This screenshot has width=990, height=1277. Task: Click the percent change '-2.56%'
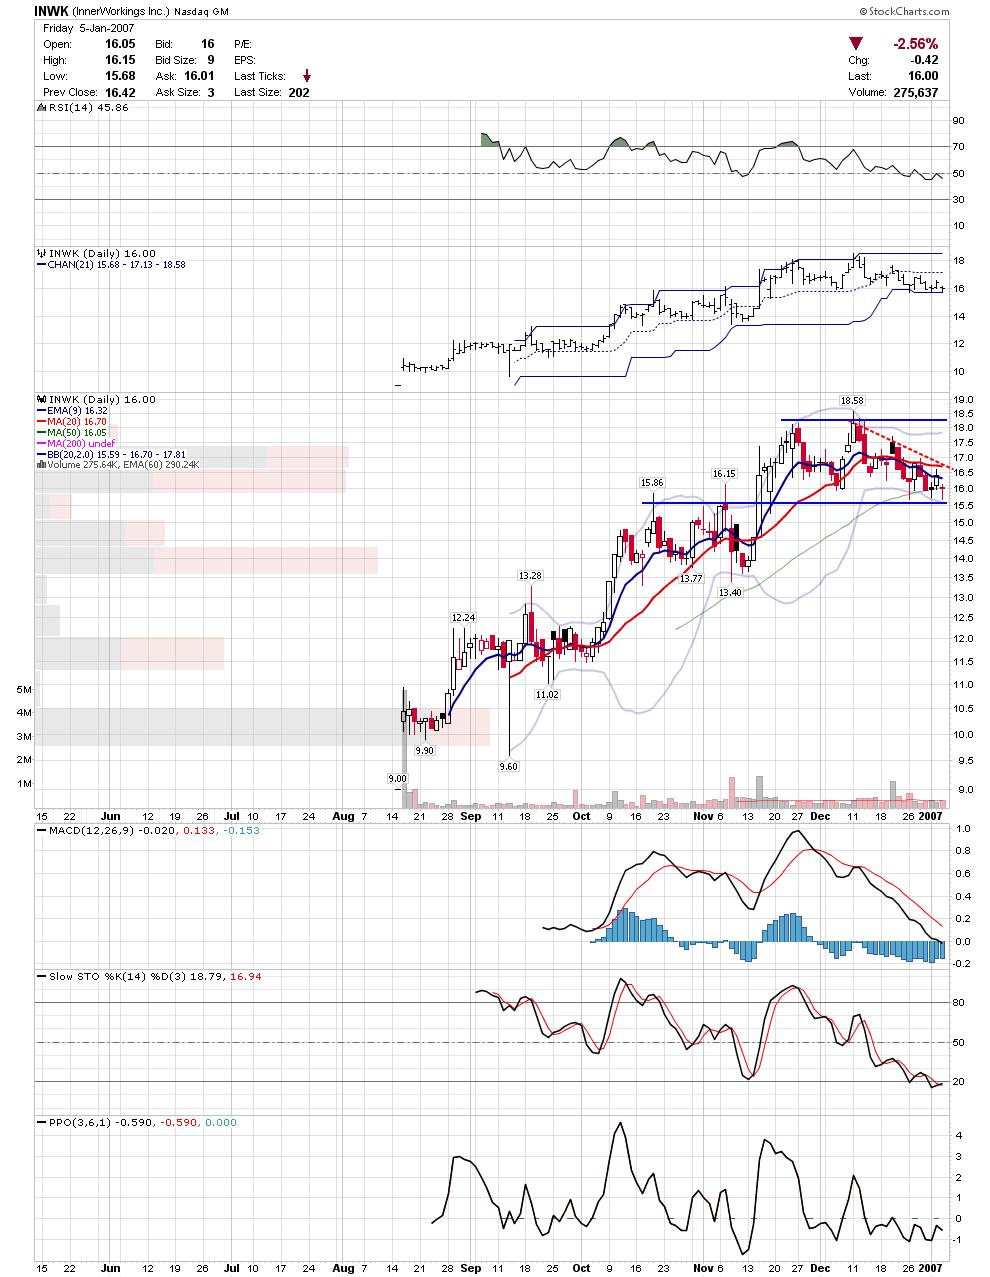(x=915, y=44)
